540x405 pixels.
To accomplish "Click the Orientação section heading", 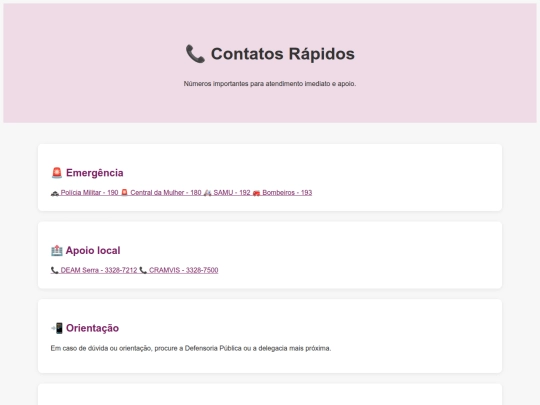I will 85,328.
